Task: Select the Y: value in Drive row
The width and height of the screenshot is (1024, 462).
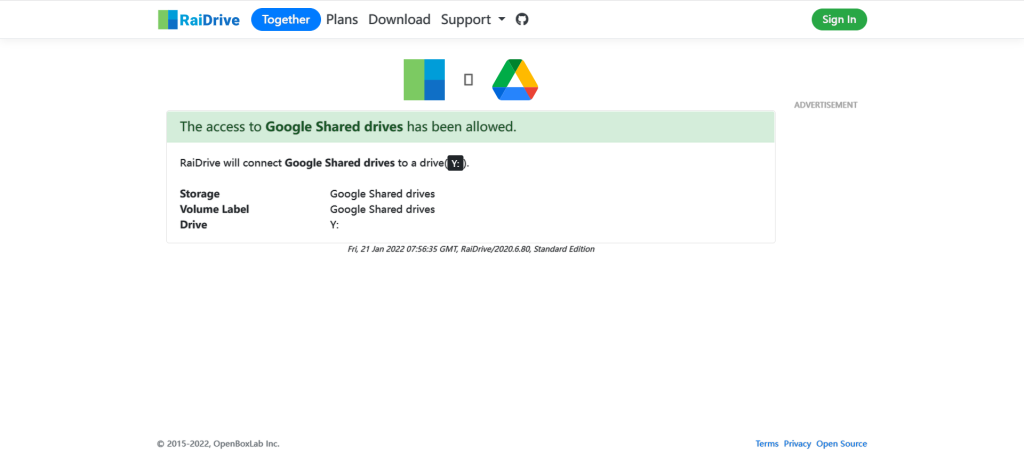Action: [x=334, y=225]
